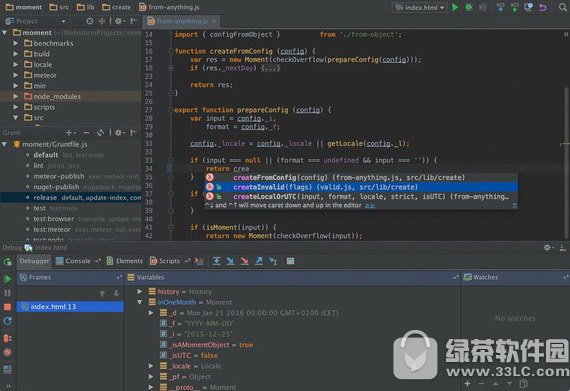Viewport: 570px width, 391px height.
Task: Click Step Into in the debugger toolbar
Action: coord(230,261)
